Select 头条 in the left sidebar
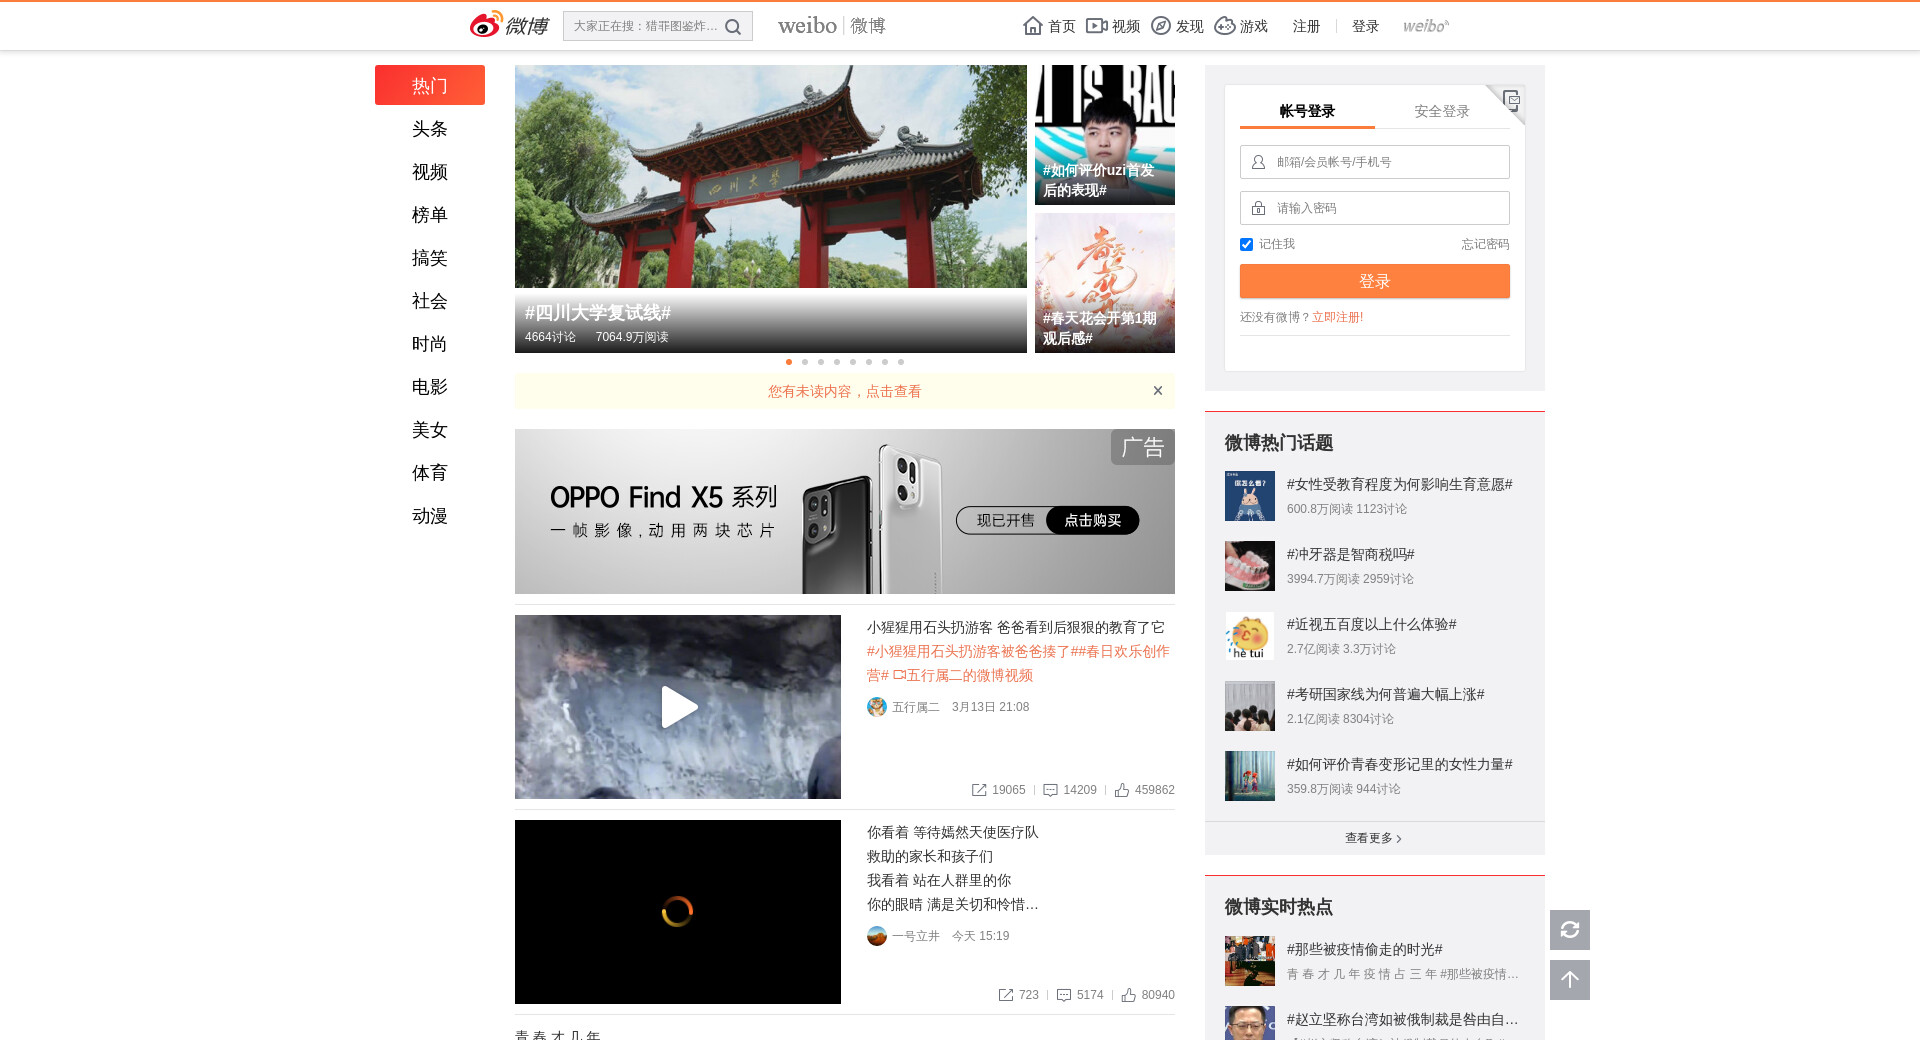The width and height of the screenshot is (1920, 1040). point(429,129)
